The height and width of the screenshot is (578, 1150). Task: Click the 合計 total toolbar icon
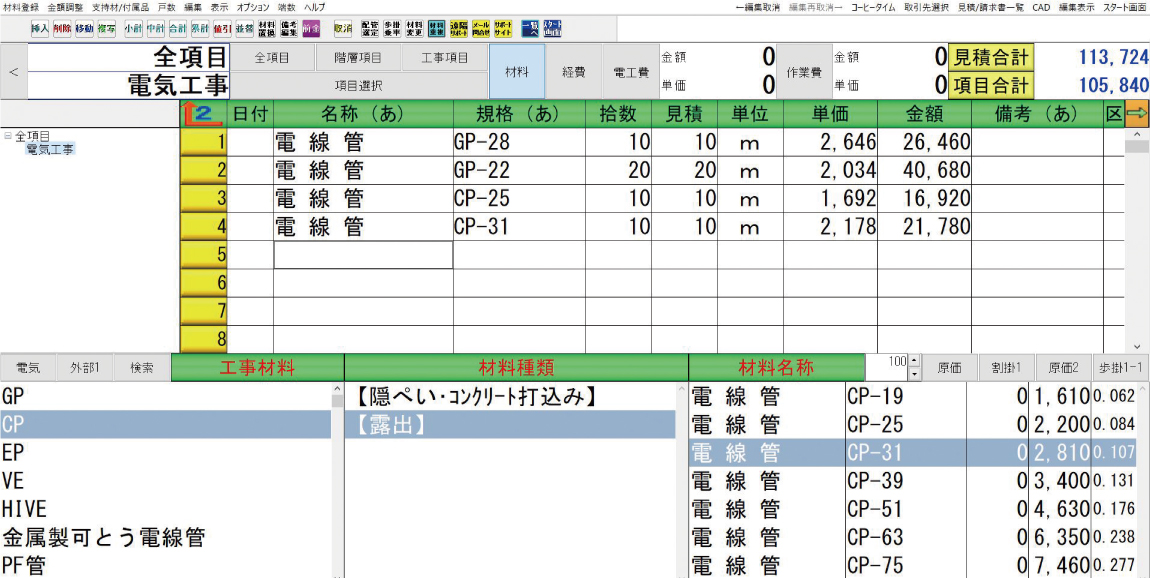tap(178, 29)
